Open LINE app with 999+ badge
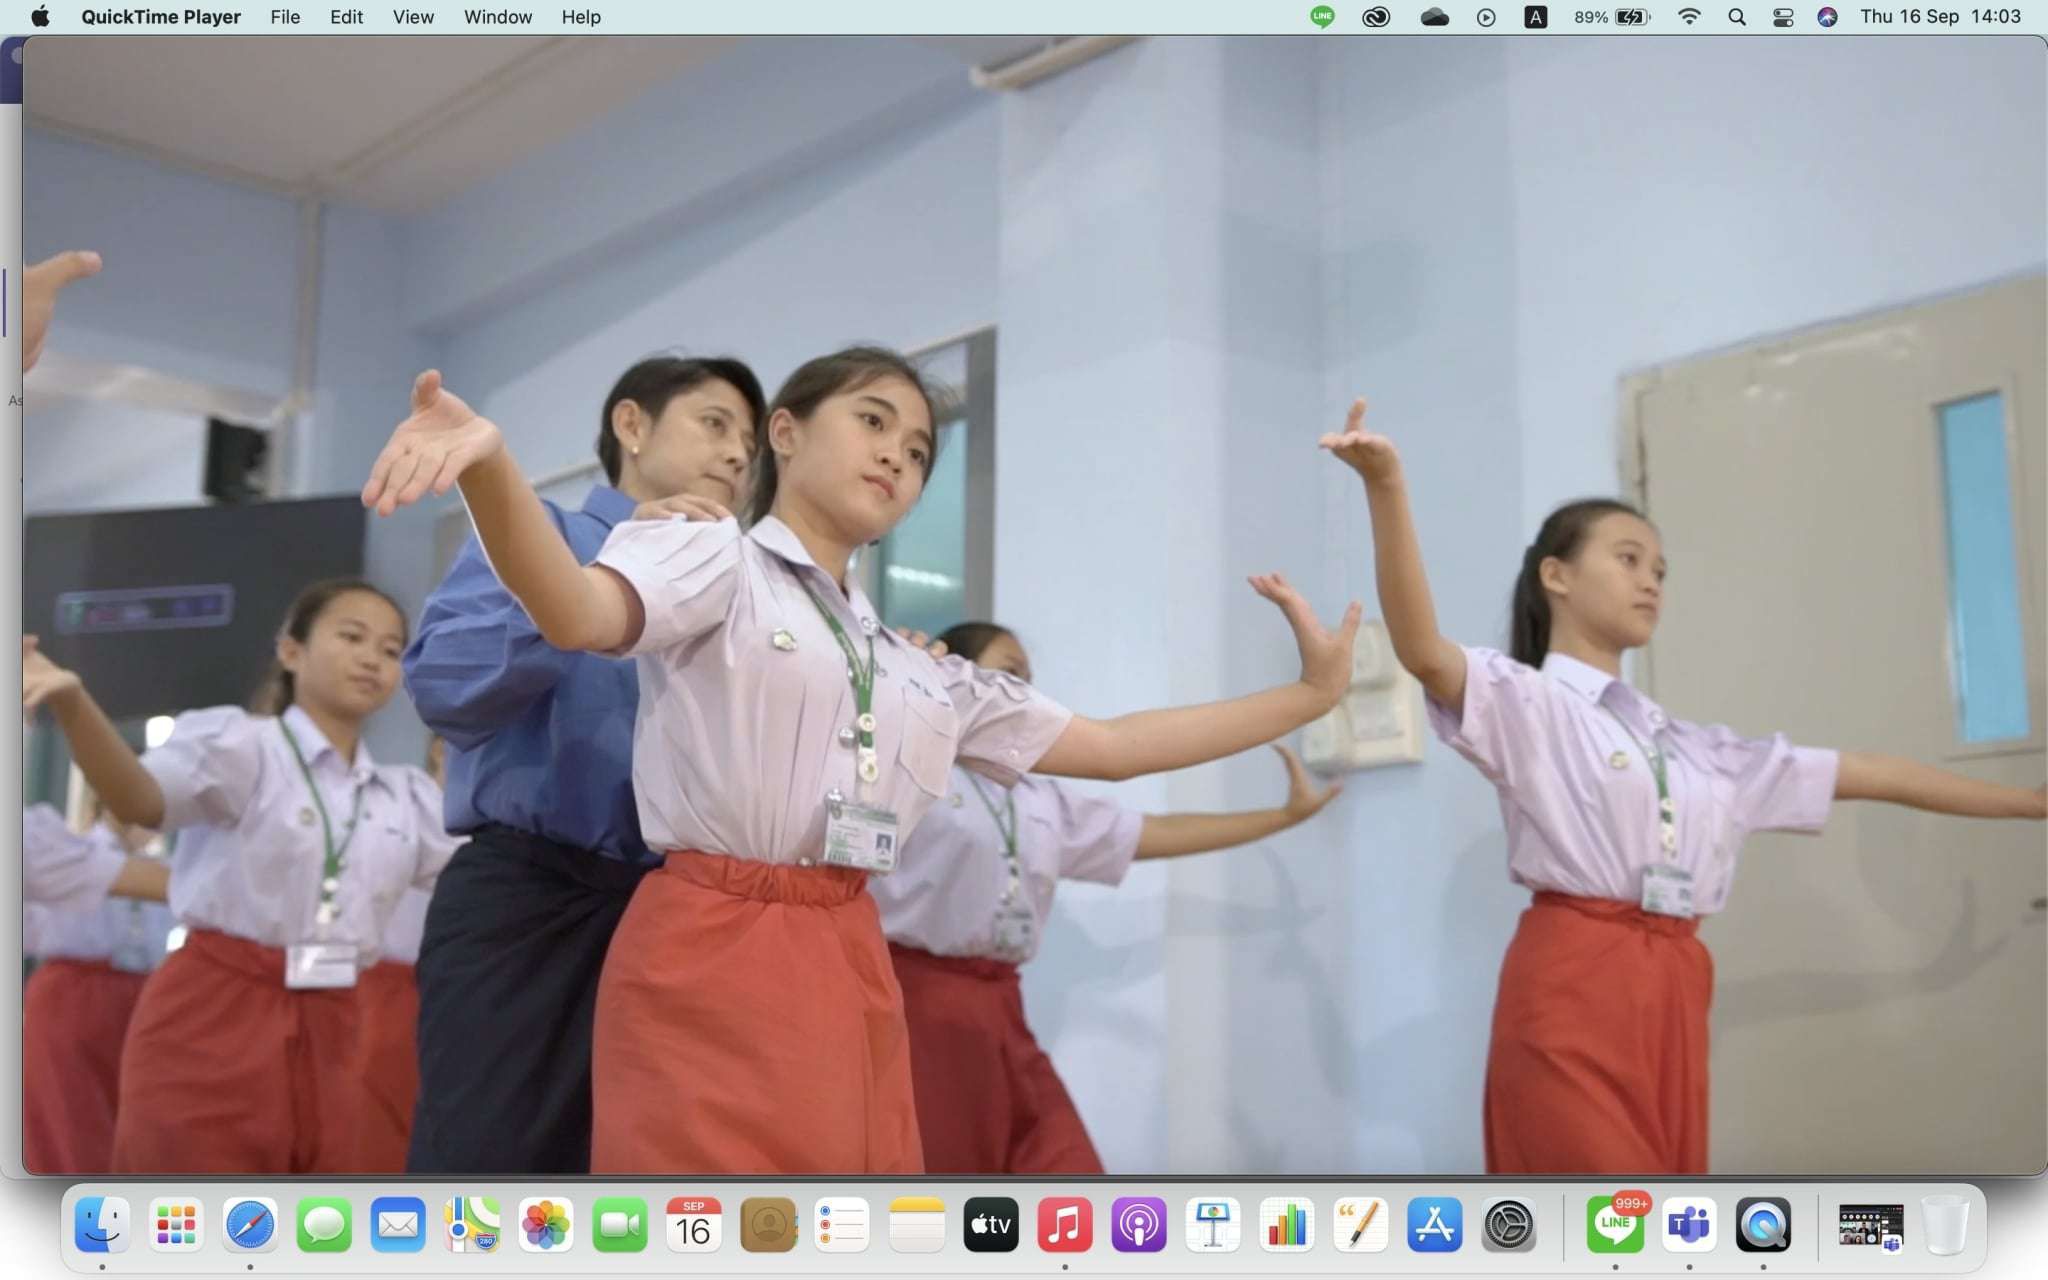 tap(1615, 1225)
